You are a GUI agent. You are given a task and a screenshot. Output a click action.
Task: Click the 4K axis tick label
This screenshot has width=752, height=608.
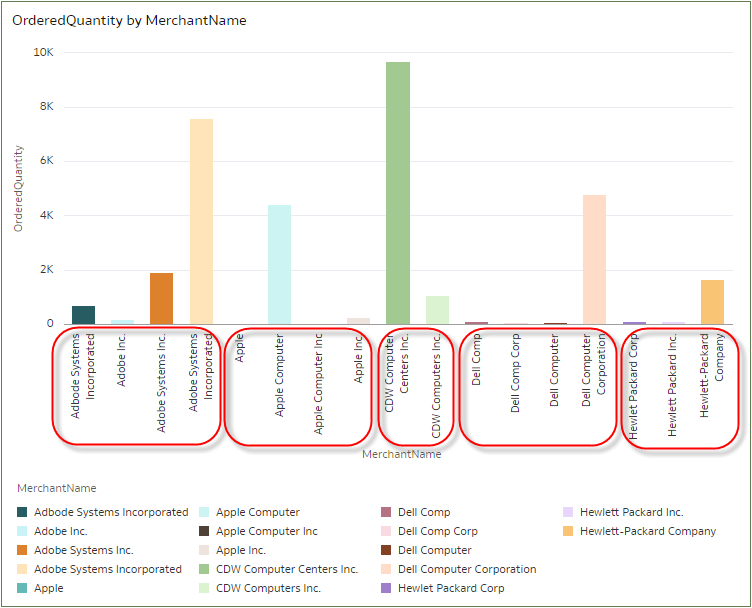pos(47,215)
